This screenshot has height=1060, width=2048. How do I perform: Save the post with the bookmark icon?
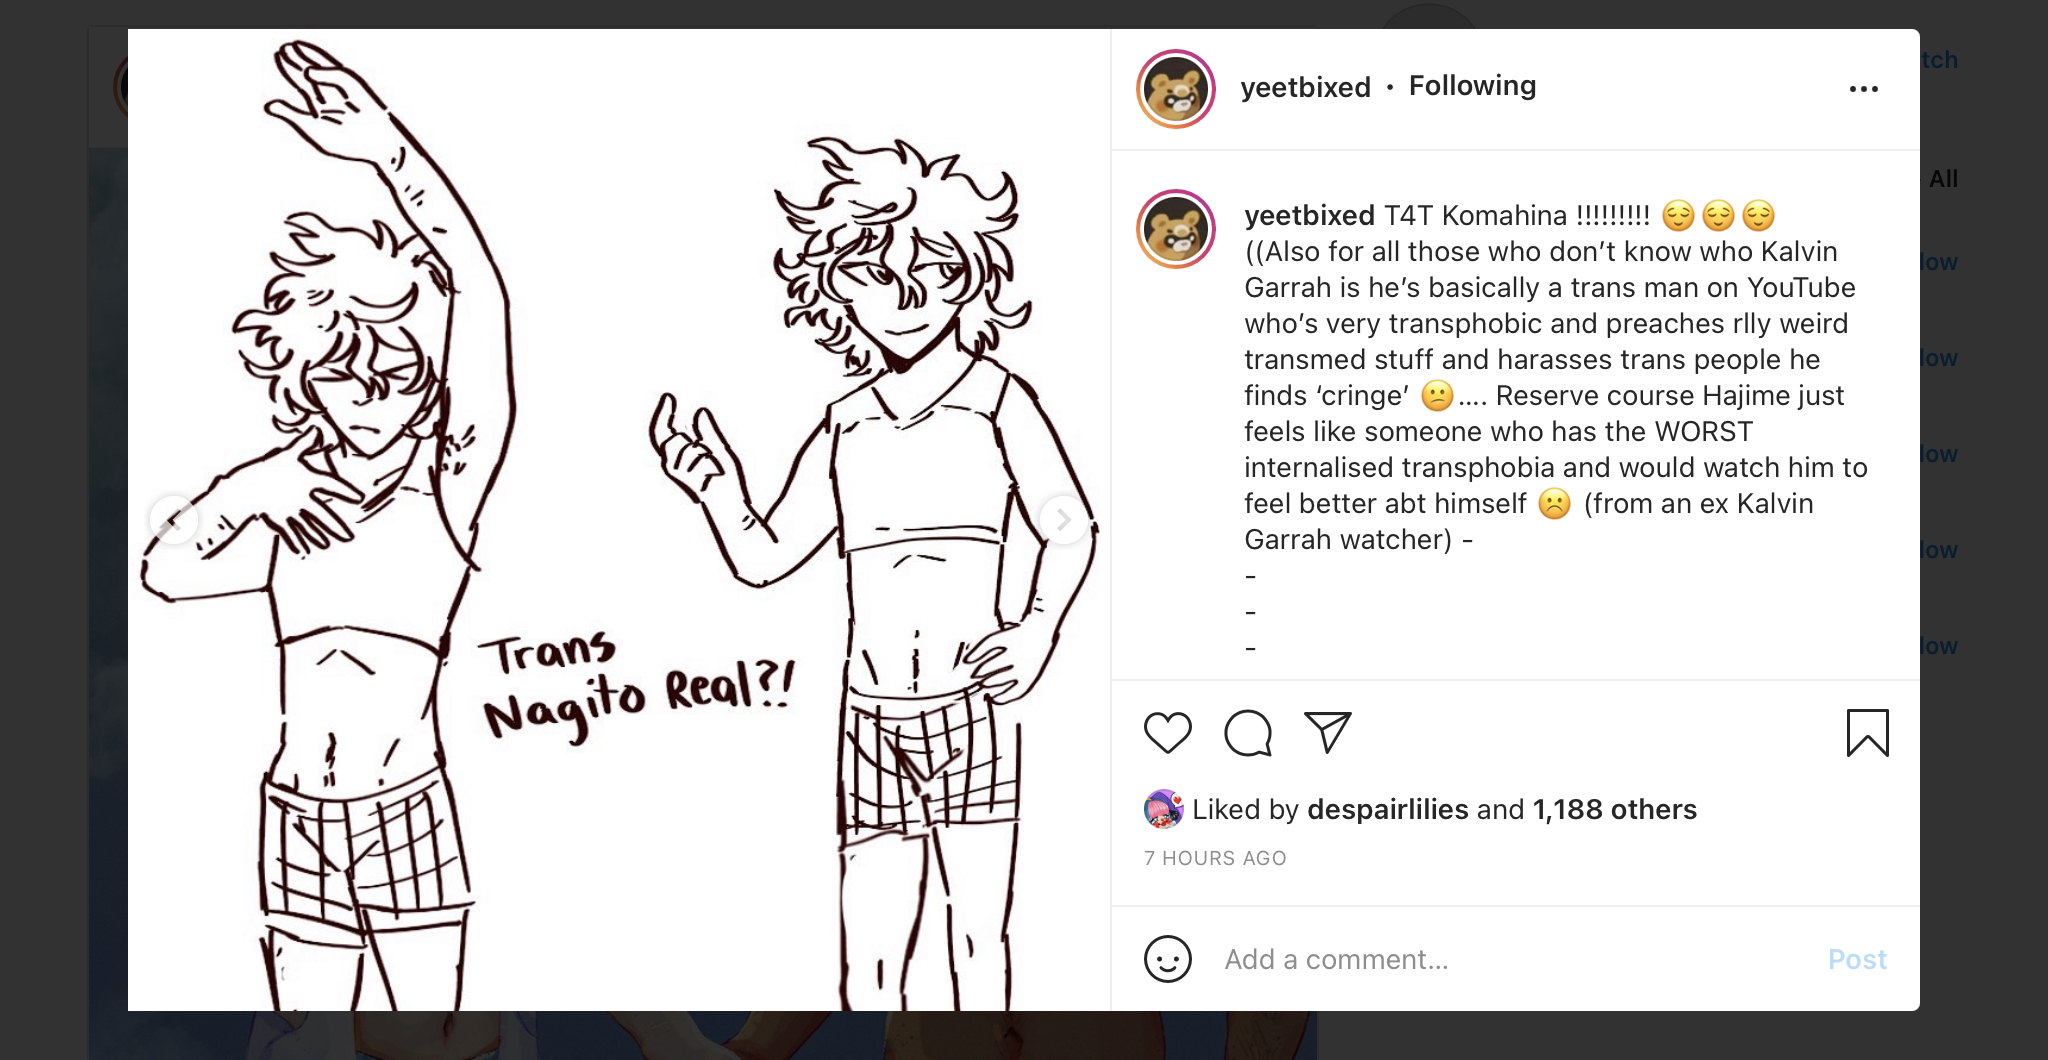(x=1867, y=733)
